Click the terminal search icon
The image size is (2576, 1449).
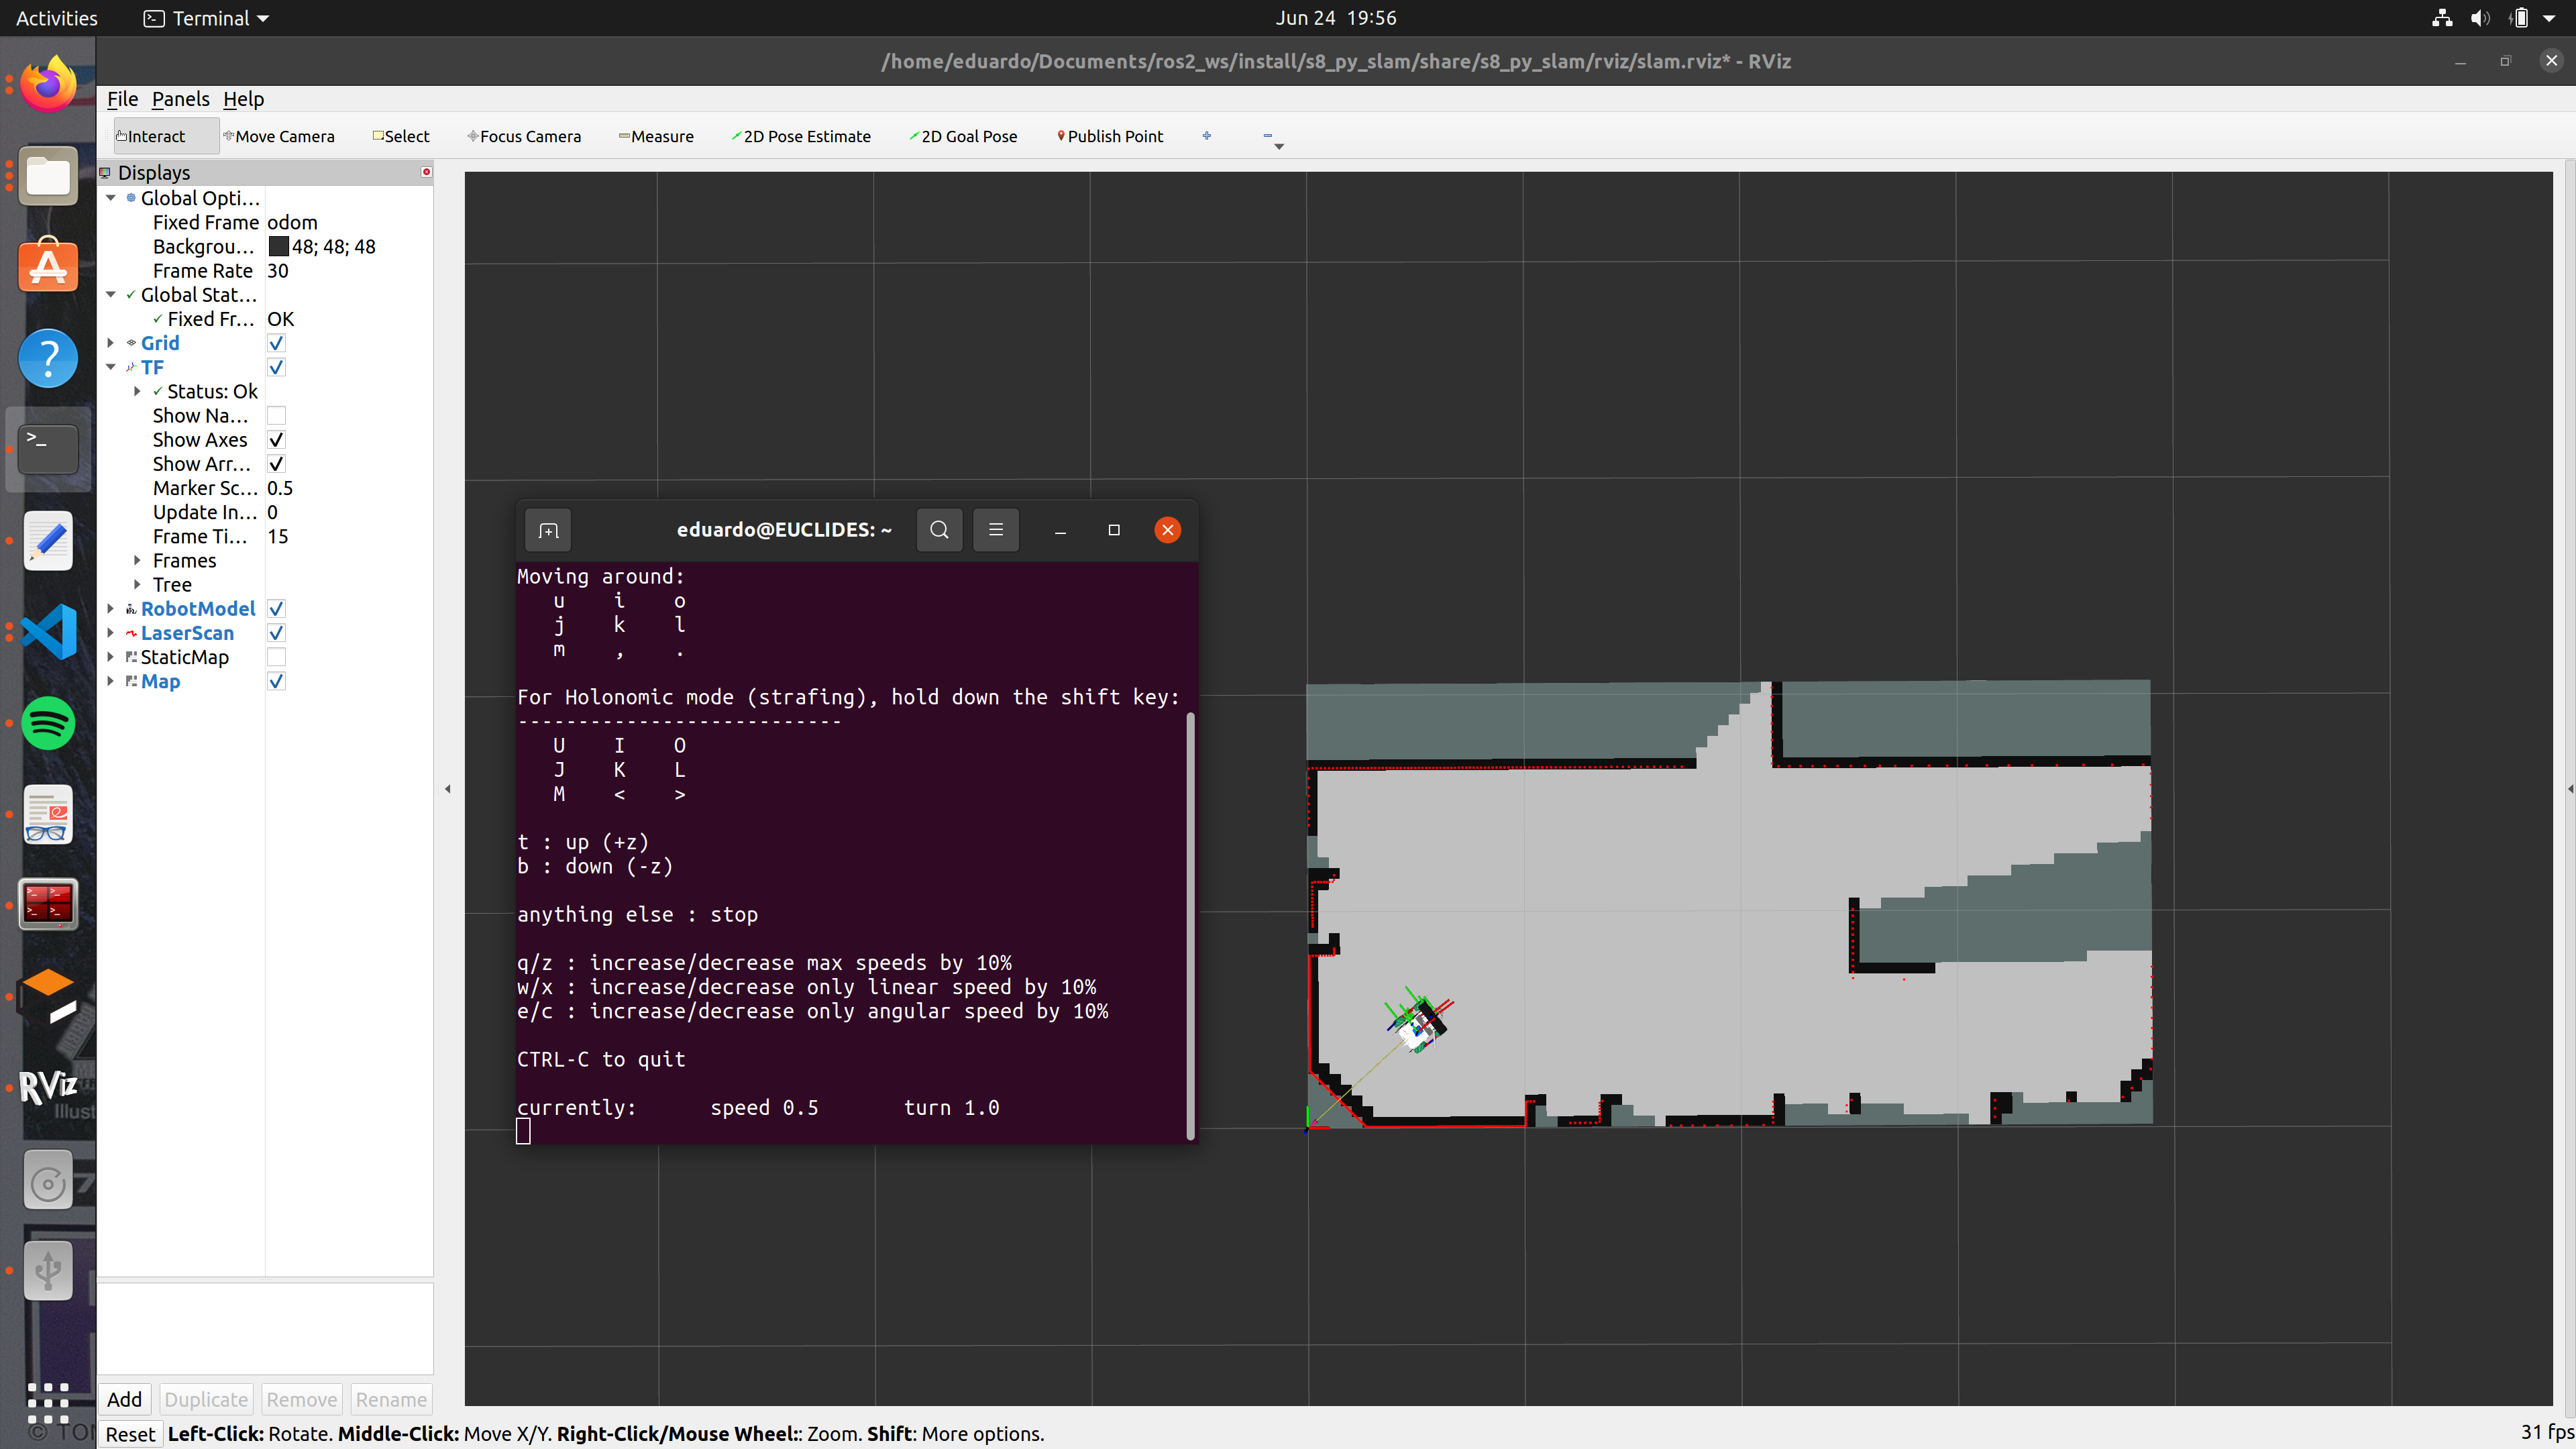[x=939, y=530]
